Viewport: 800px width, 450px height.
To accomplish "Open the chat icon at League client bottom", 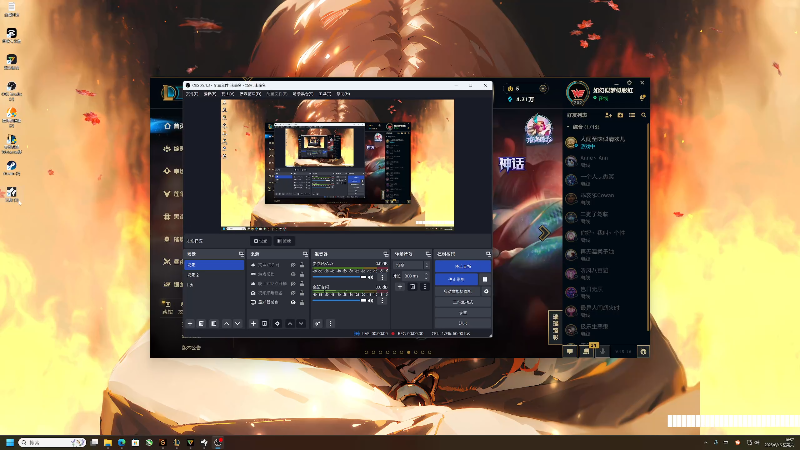I will [570, 352].
